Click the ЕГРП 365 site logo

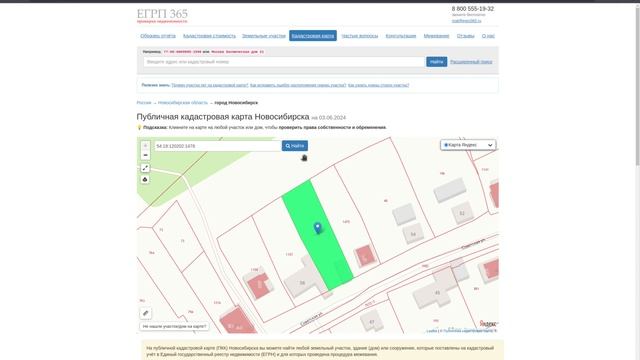tap(162, 15)
